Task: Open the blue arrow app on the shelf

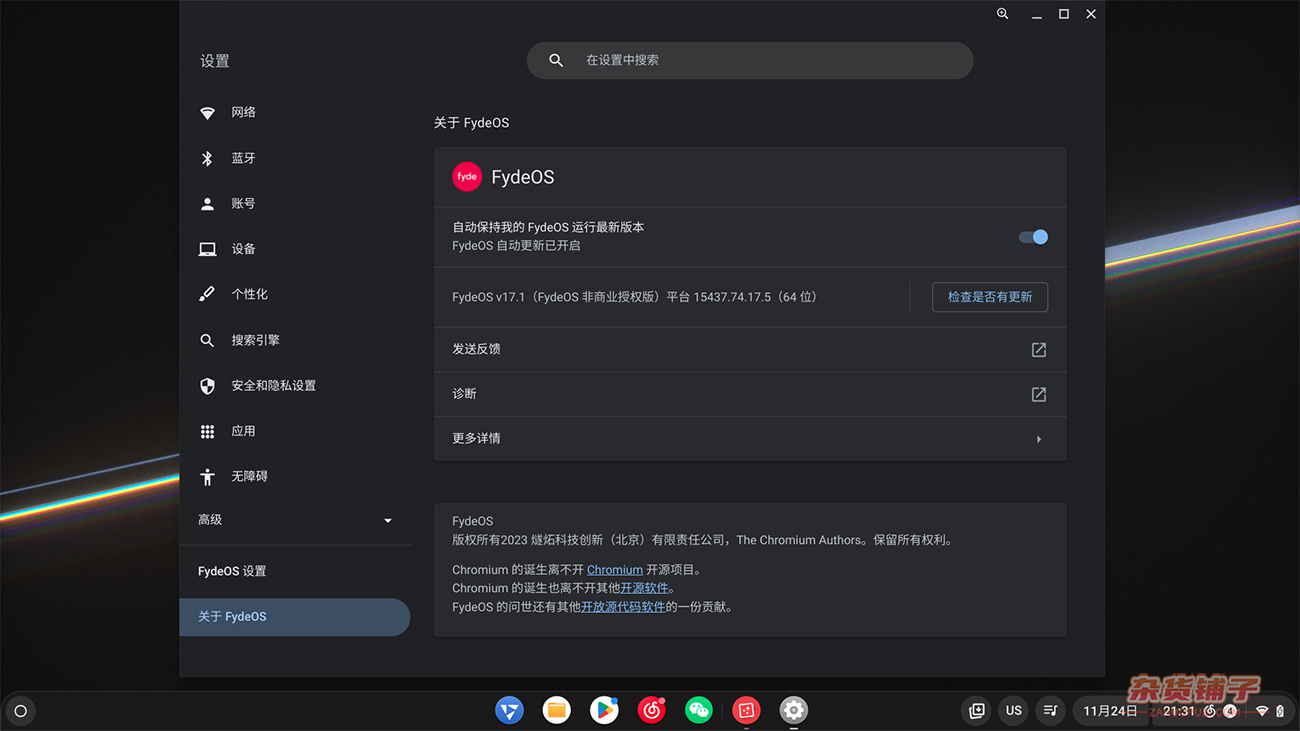Action: click(x=510, y=710)
